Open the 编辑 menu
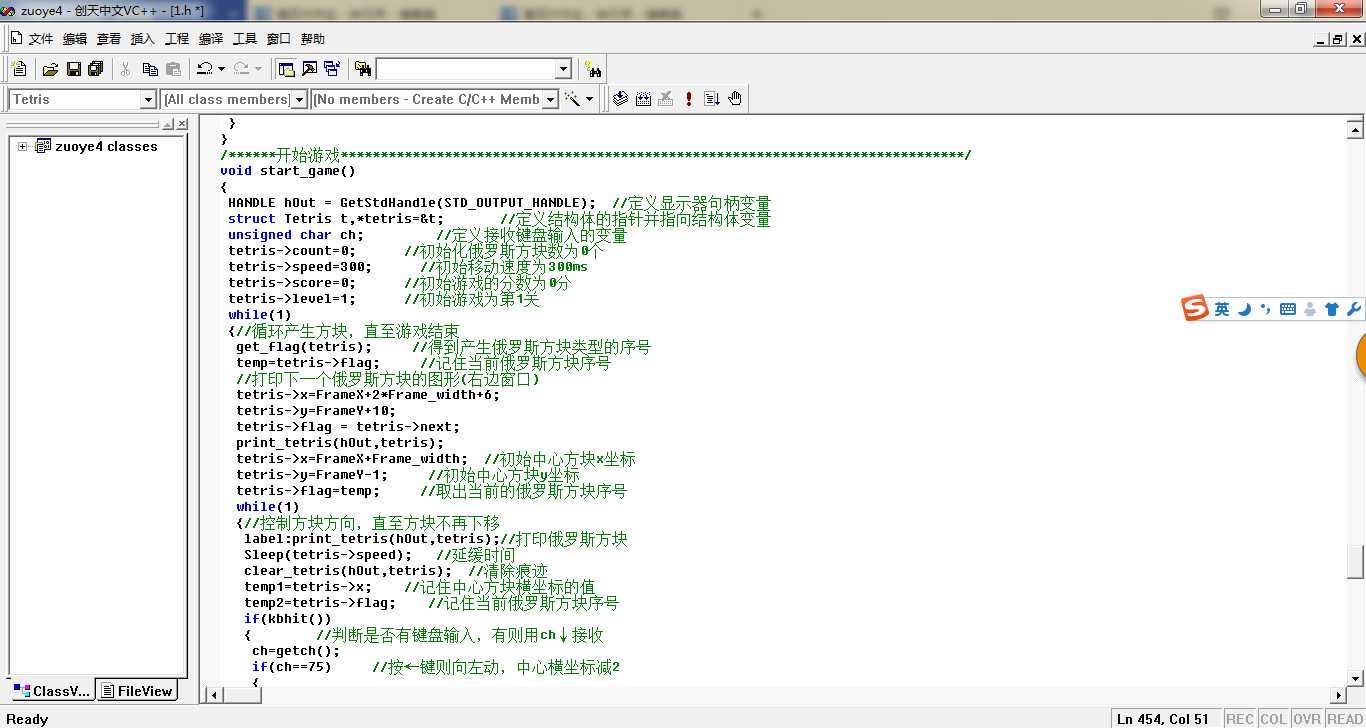This screenshot has height=728, width=1366. (75, 39)
